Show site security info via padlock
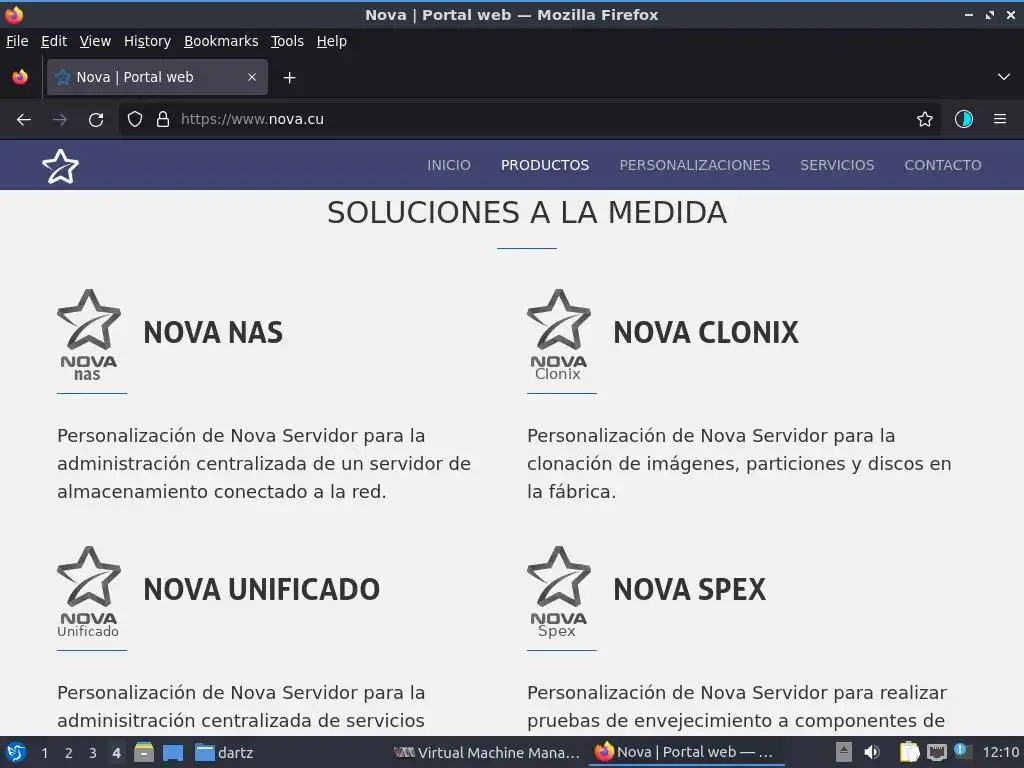 click(x=163, y=120)
